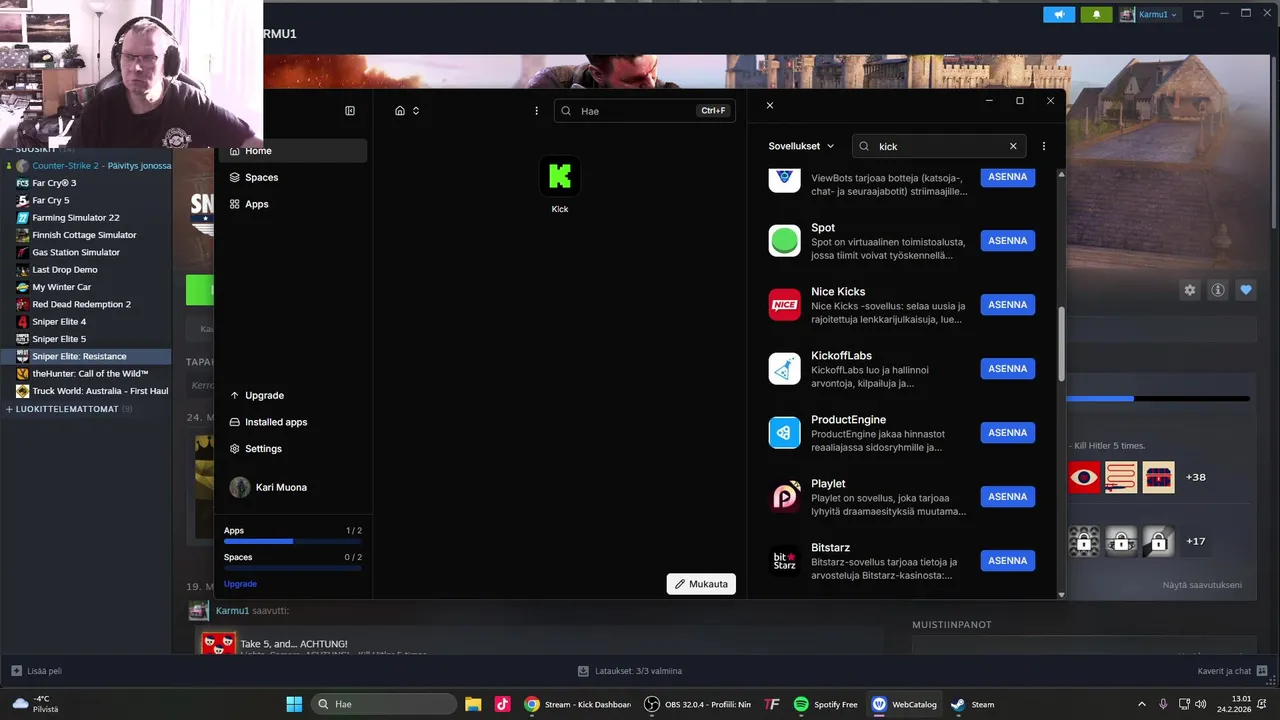The image size is (1280, 720).
Task: Click the KickoffLabs app icon
Action: 785,369
